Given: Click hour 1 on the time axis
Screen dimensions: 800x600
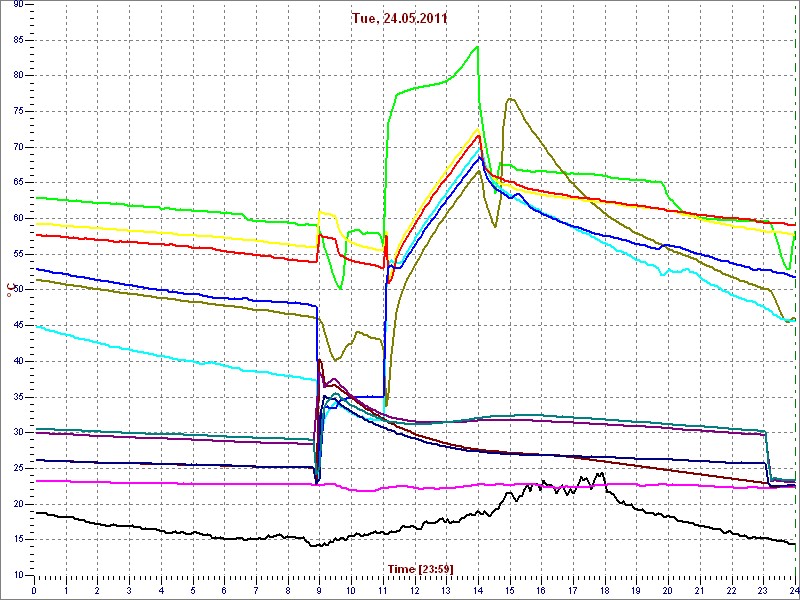Looking at the screenshot, I should [66, 590].
